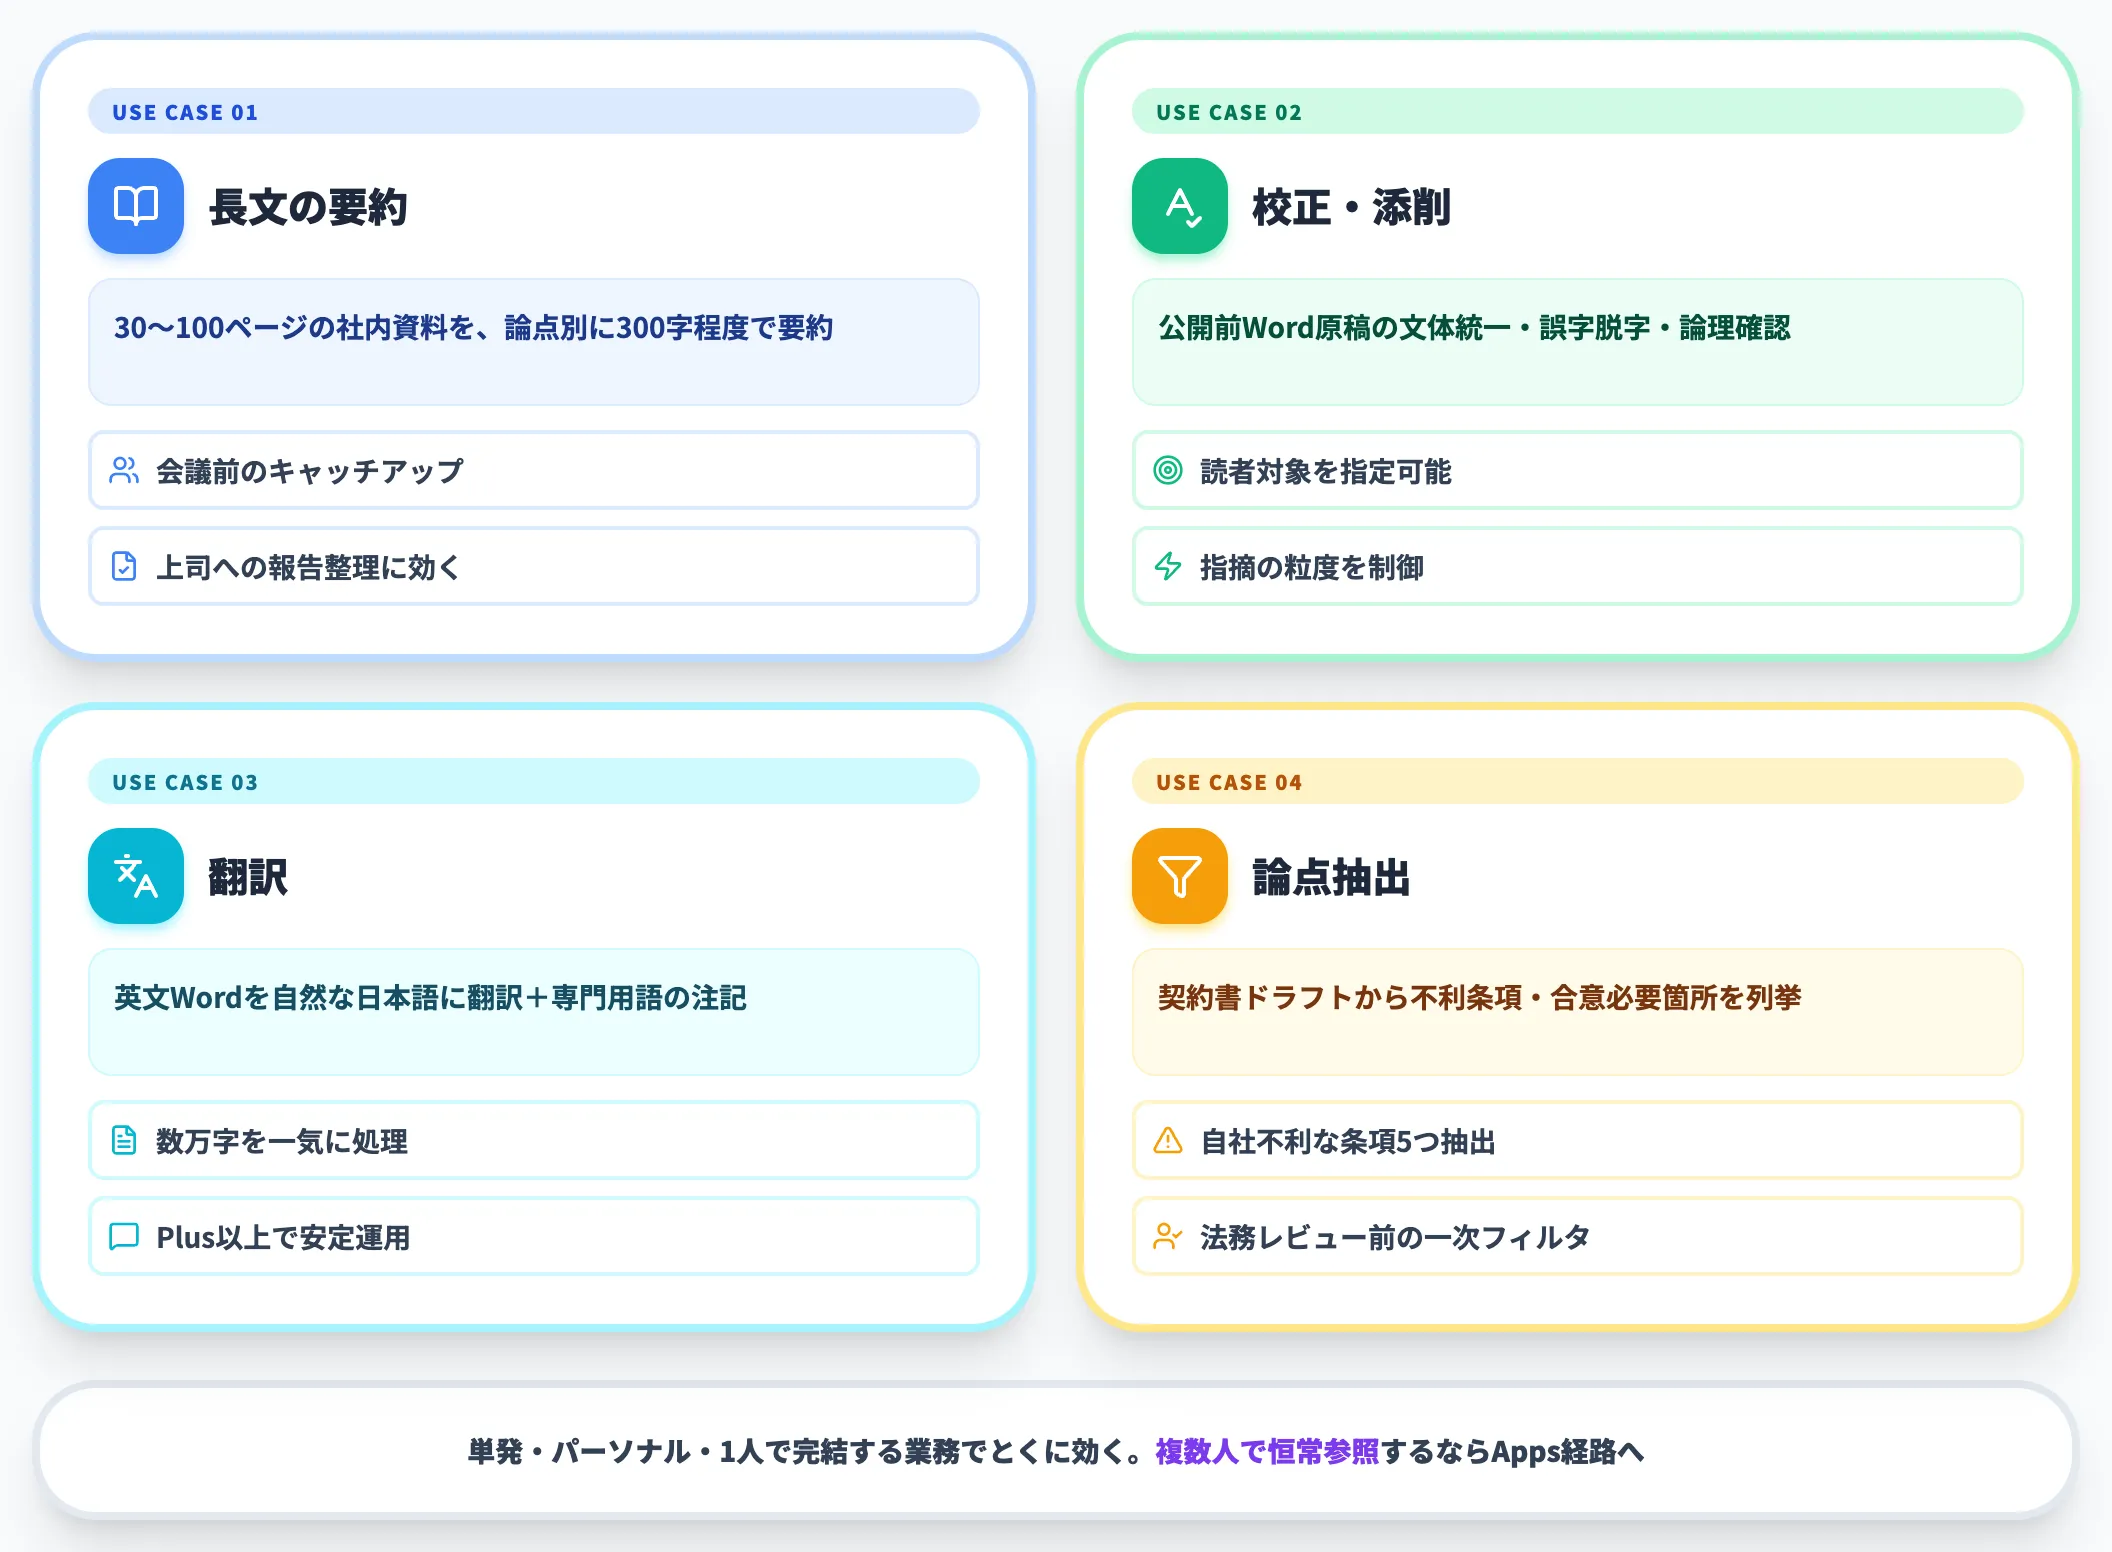Image resolution: width=2112 pixels, height=1552 pixels.
Task: Select the USE CASE 02 label
Action: click(1229, 112)
